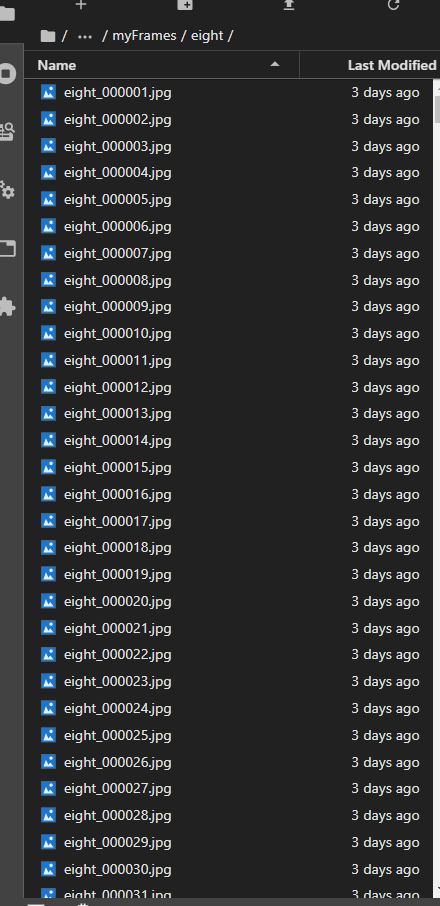Select file eight_000022.jpg
Image resolution: width=440 pixels, height=906 pixels.
pyautogui.click(x=228, y=655)
